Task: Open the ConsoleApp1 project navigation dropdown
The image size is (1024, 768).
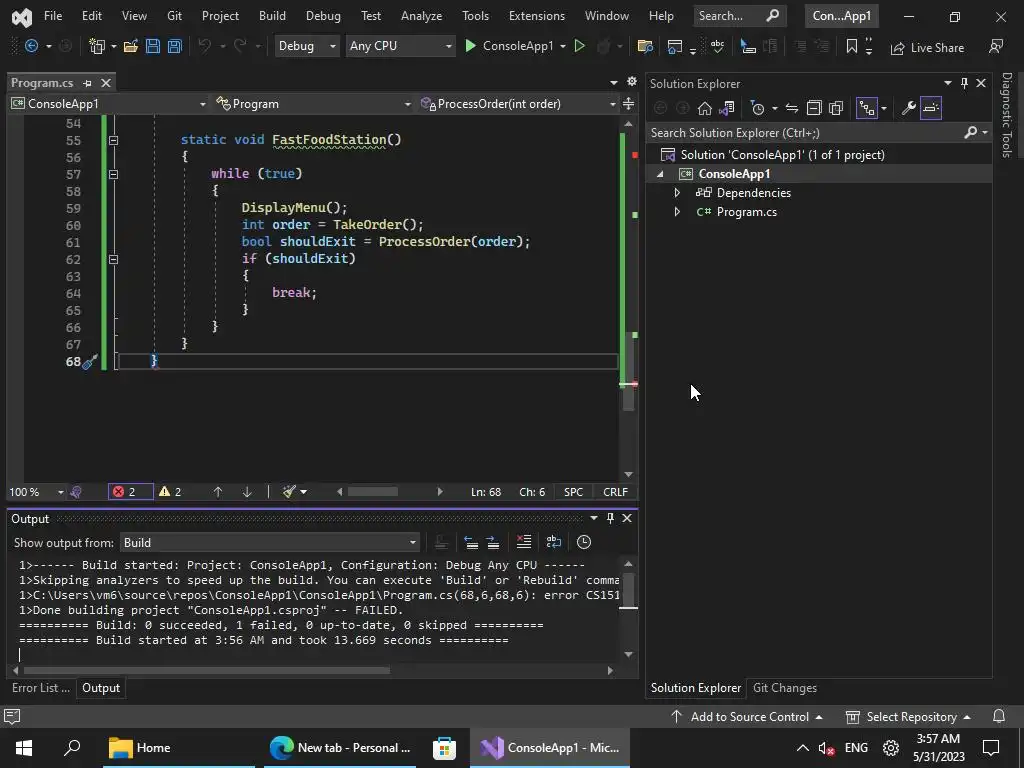Action: 108,104
